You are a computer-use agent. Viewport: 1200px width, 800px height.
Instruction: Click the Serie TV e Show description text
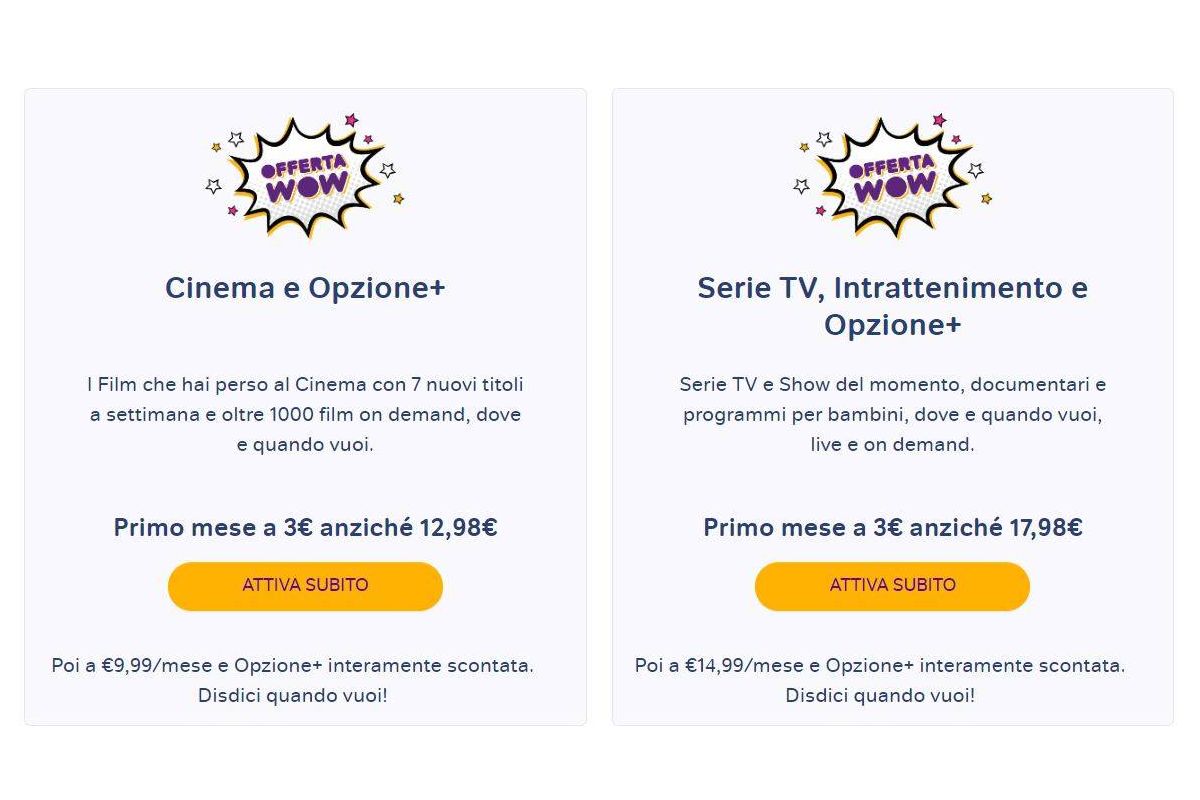(893, 414)
